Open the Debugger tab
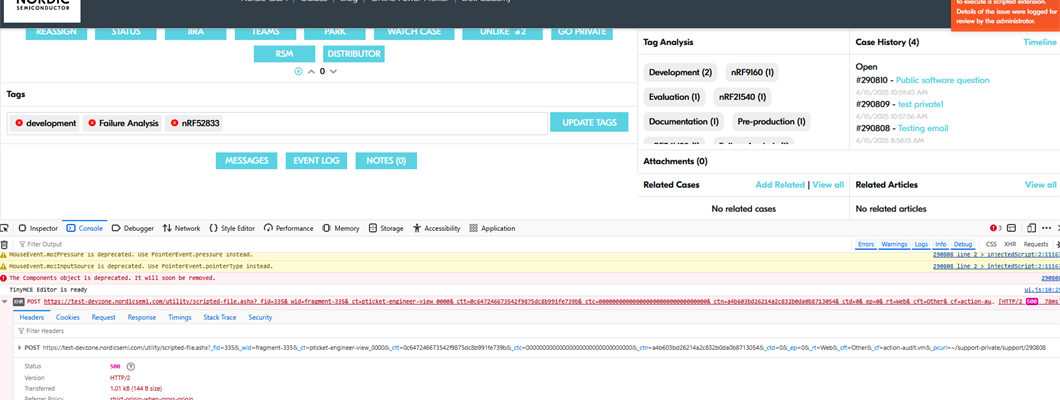 [x=132, y=228]
